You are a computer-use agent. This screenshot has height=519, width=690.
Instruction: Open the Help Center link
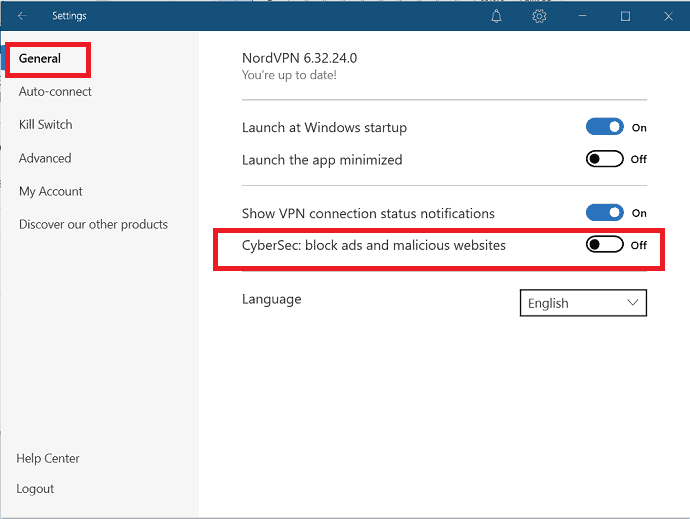(48, 458)
